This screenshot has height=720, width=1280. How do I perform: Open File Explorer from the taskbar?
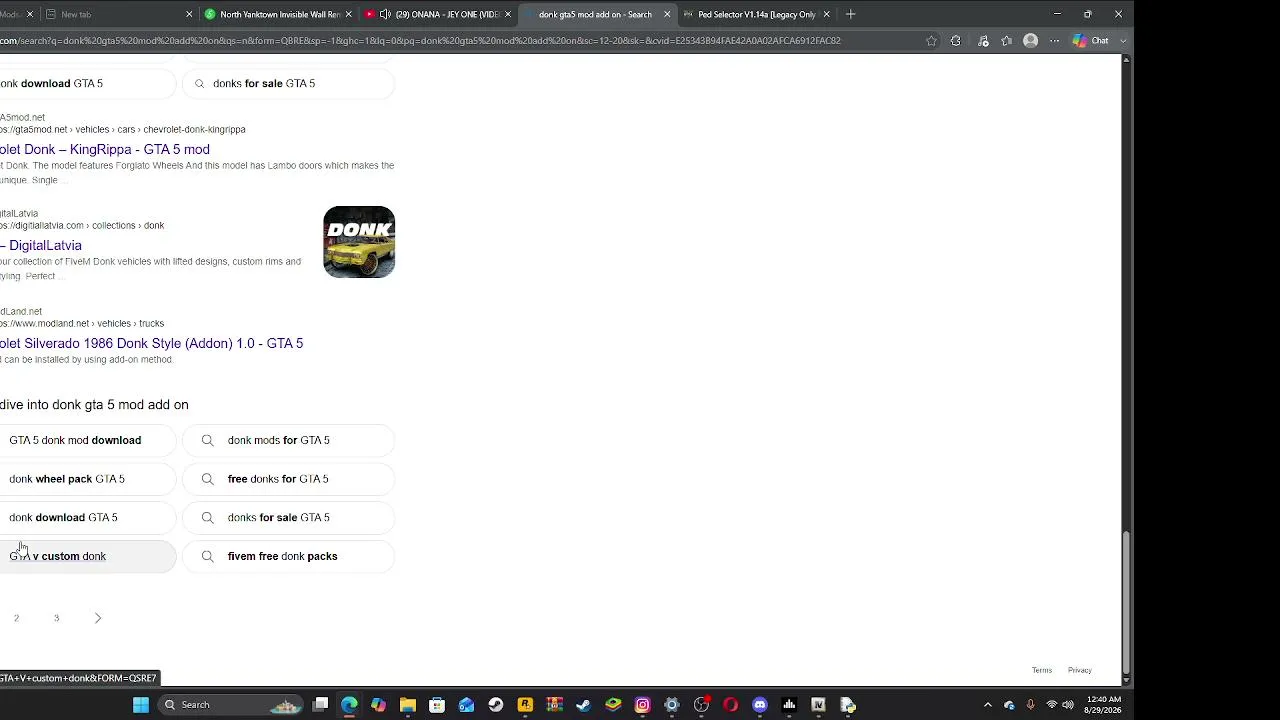coord(408,705)
